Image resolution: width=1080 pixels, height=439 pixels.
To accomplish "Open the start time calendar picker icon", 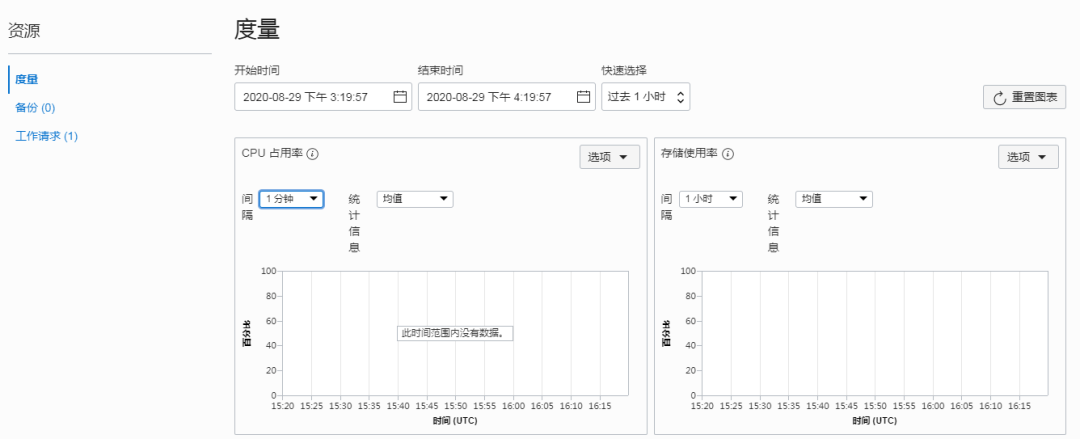I will (x=399, y=97).
